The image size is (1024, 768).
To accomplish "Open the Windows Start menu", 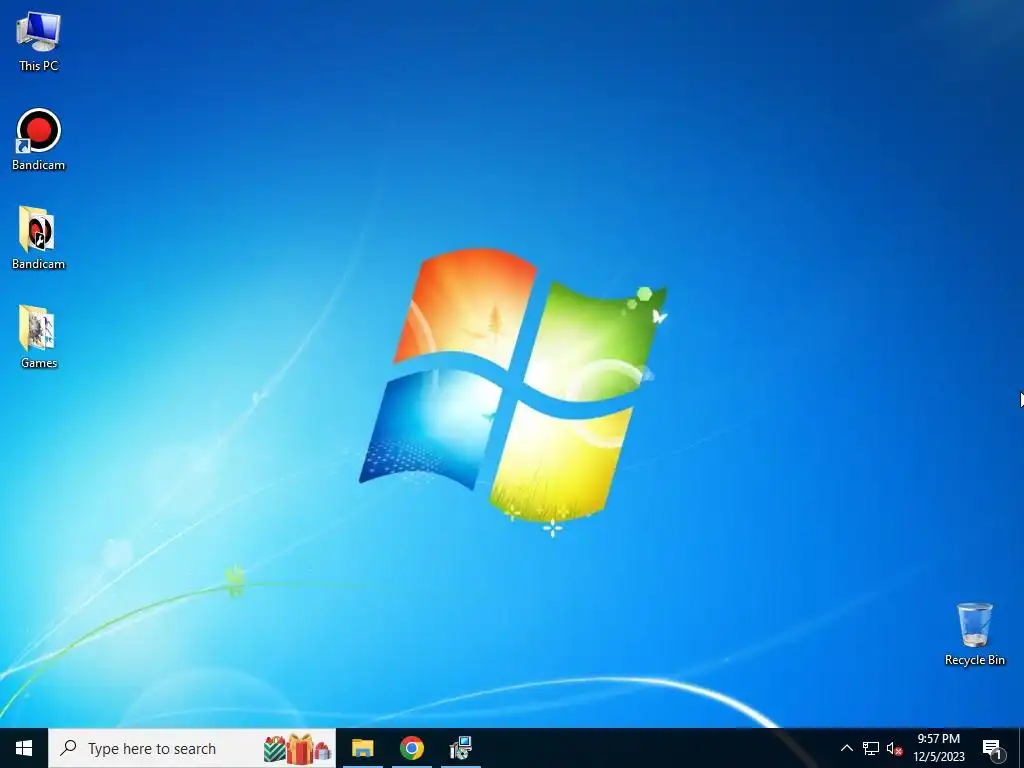I will click(x=24, y=748).
